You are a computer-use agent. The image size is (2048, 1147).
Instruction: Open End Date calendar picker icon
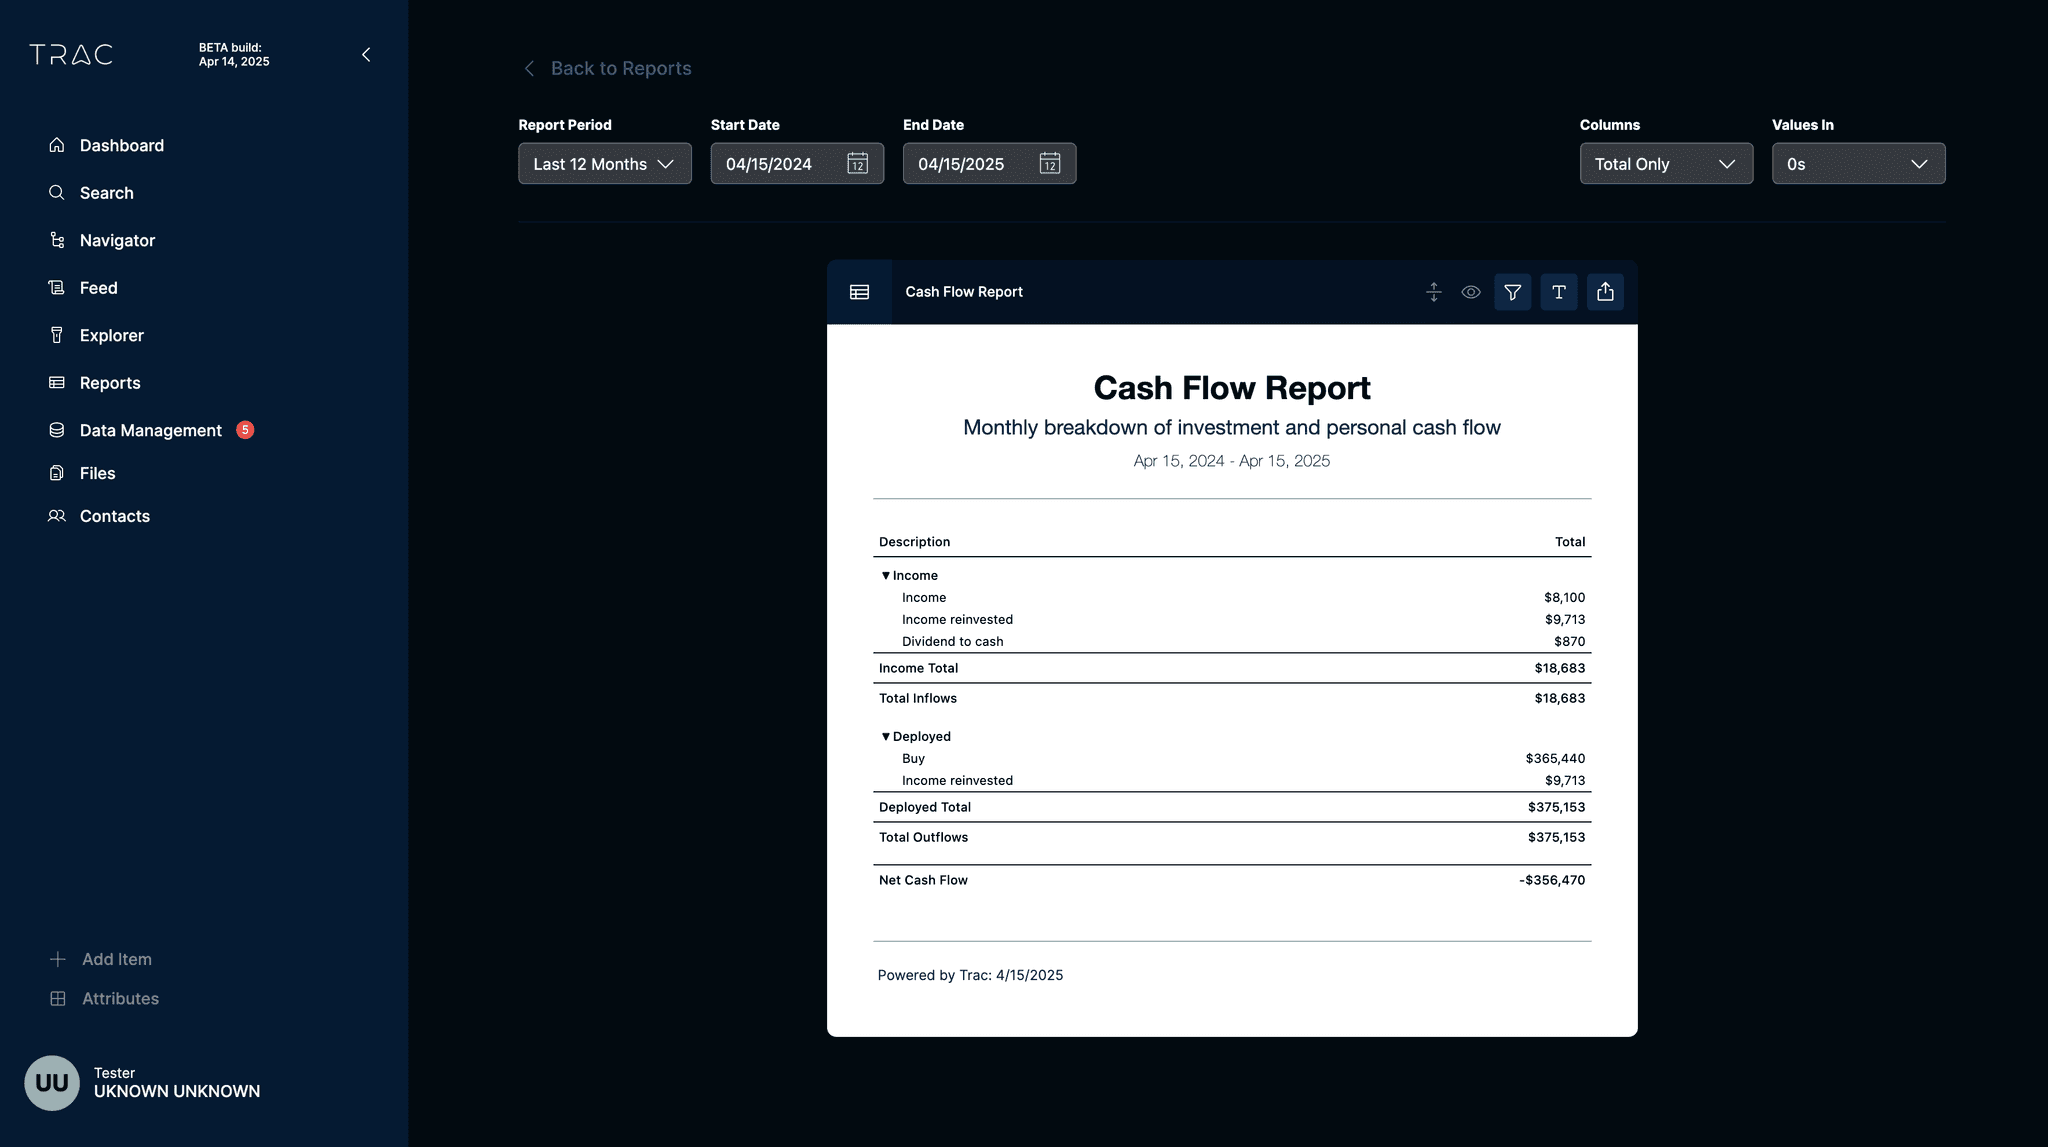point(1049,164)
